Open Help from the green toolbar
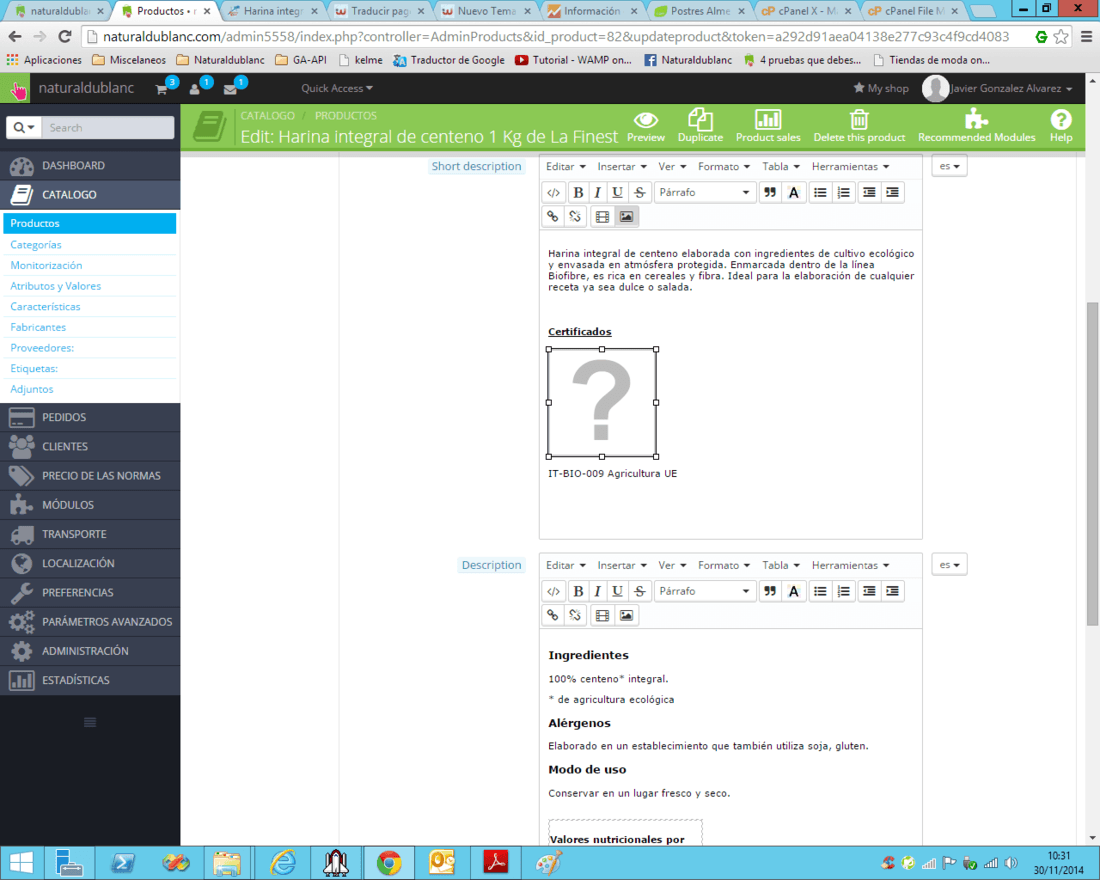The image size is (1100, 880). coord(1061,126)
